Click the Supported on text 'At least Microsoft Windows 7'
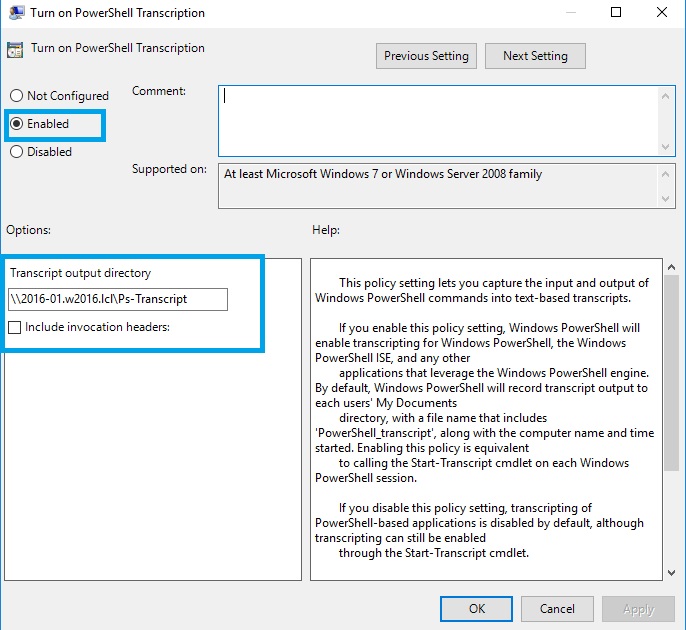The image size is (686, 630). [x=301, y=174]
